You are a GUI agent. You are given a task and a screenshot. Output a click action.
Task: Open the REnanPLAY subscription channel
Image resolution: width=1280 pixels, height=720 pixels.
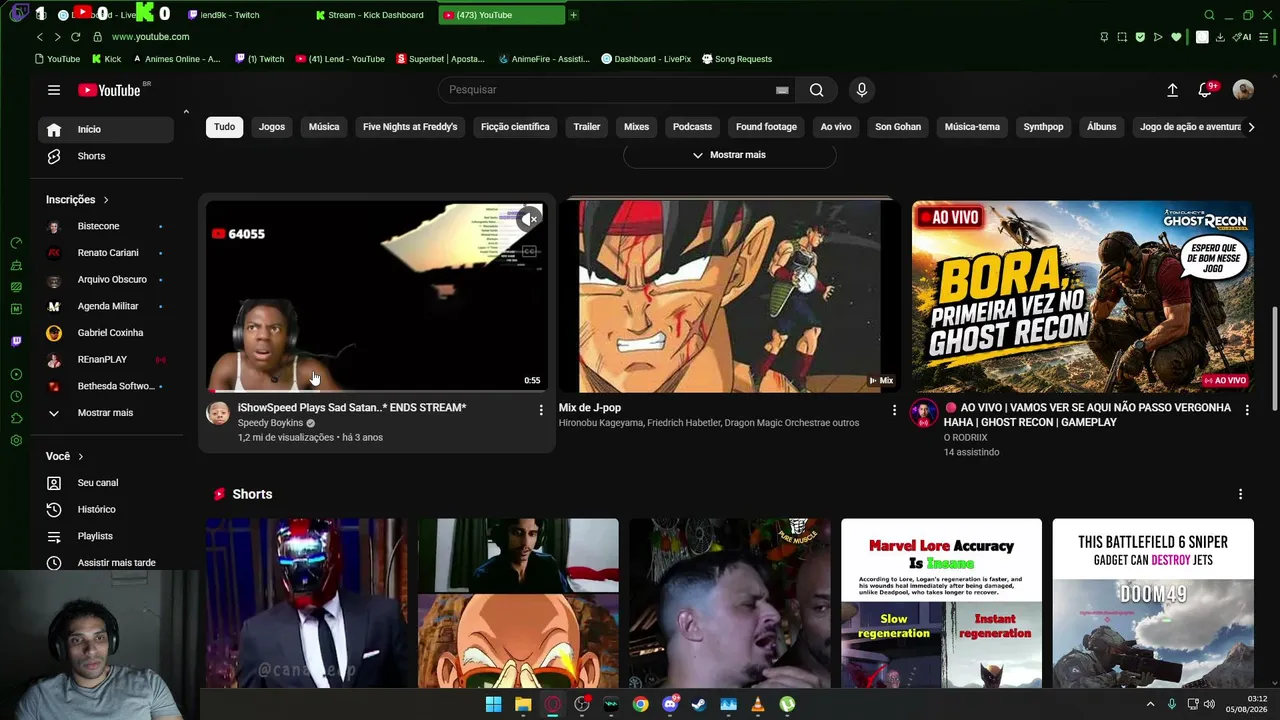pos(106,360)
